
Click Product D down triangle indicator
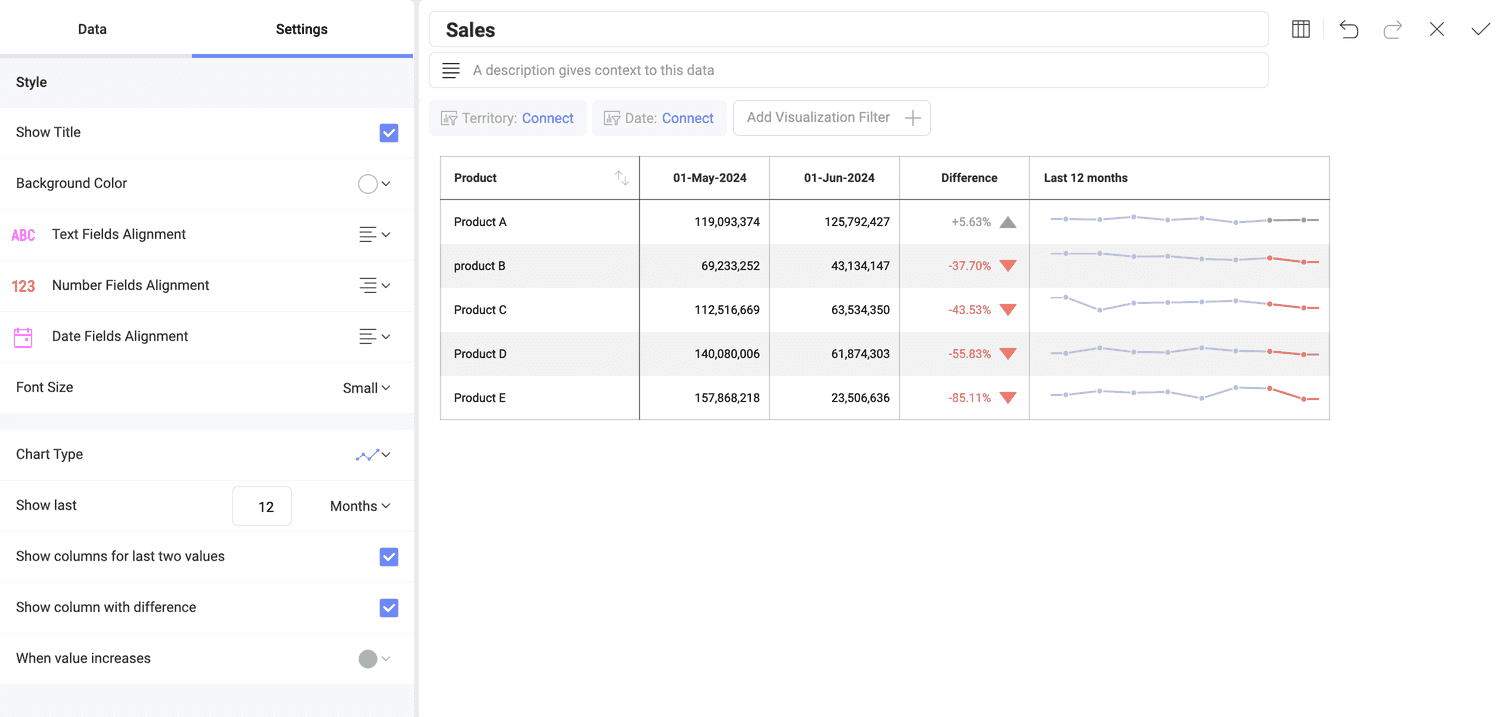tap(1008, 354)
